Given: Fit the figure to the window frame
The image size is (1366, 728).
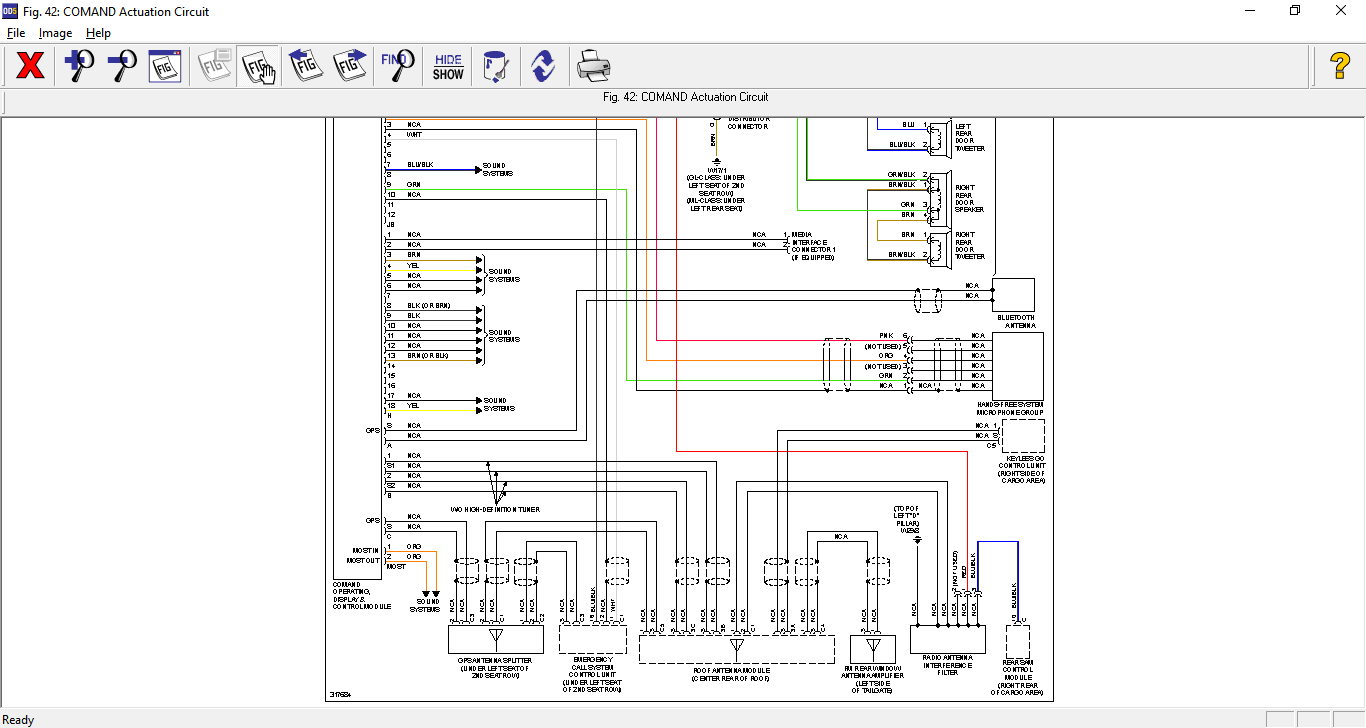Looking at the screenshot, I should click(x=164, y=66).
